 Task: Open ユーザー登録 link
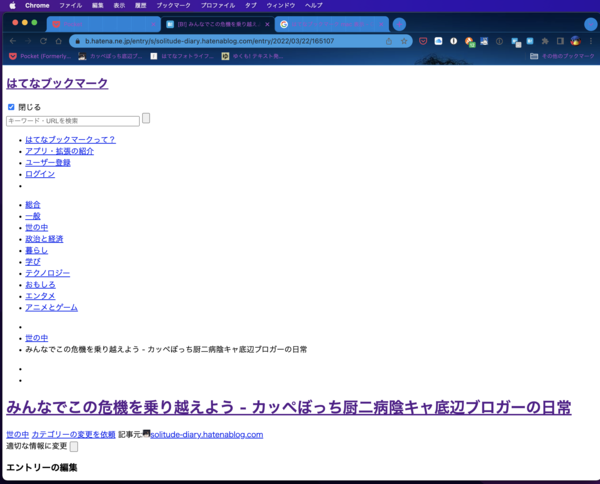(x=48, y=163)
